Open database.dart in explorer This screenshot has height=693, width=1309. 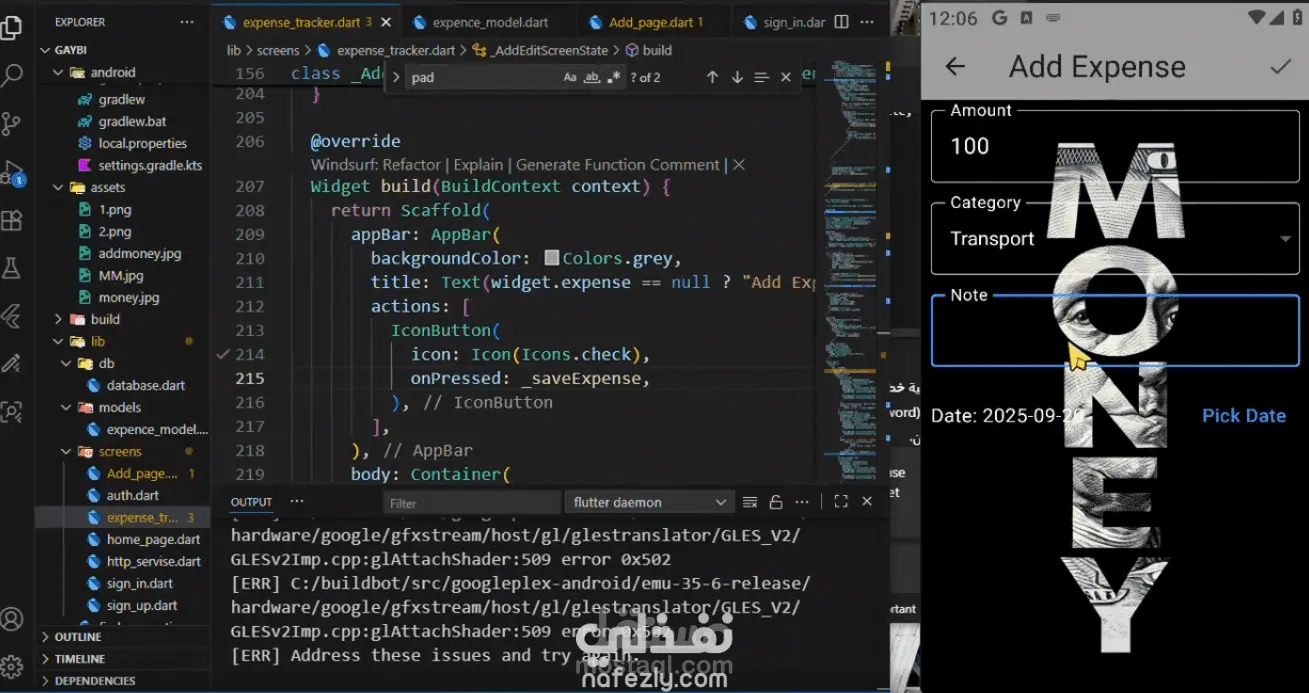tap(146, 385)
